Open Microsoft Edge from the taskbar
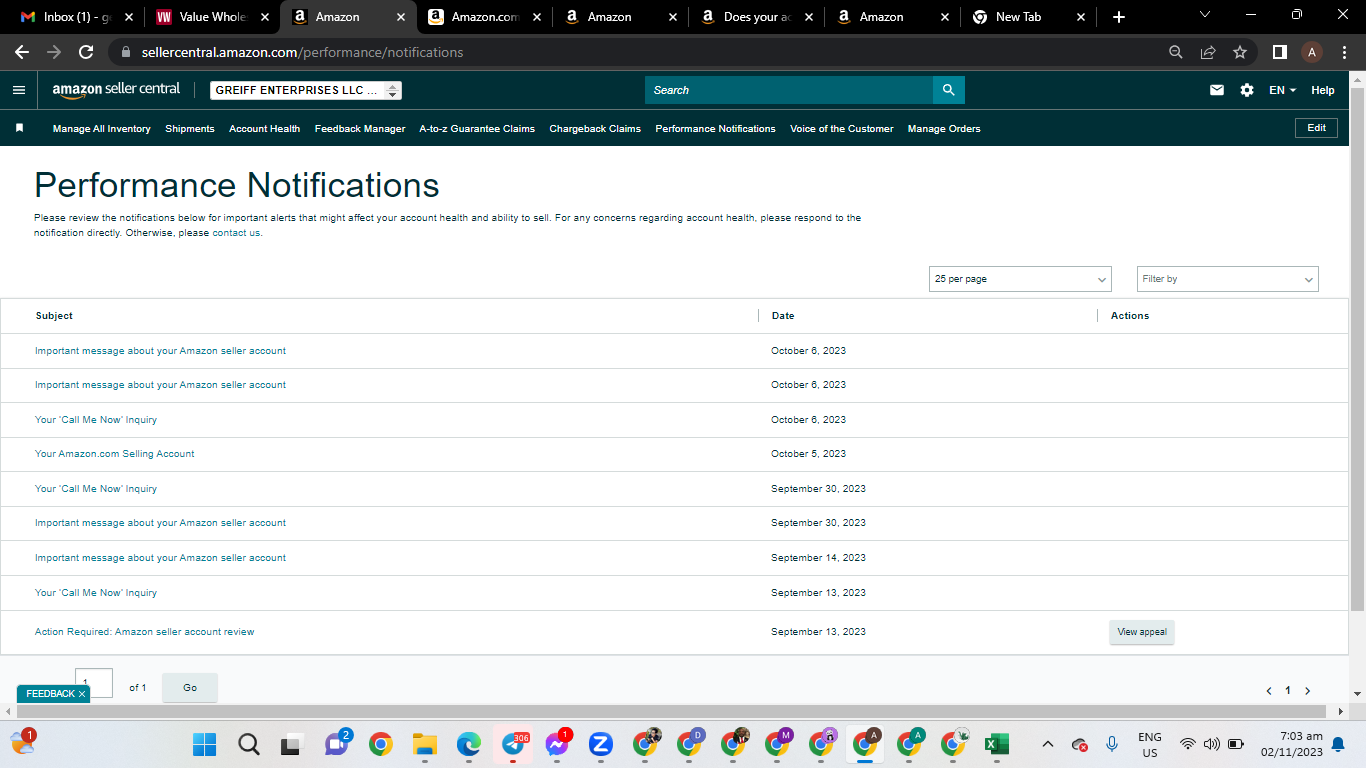The image size is (1366, 768). coord(469,744)
